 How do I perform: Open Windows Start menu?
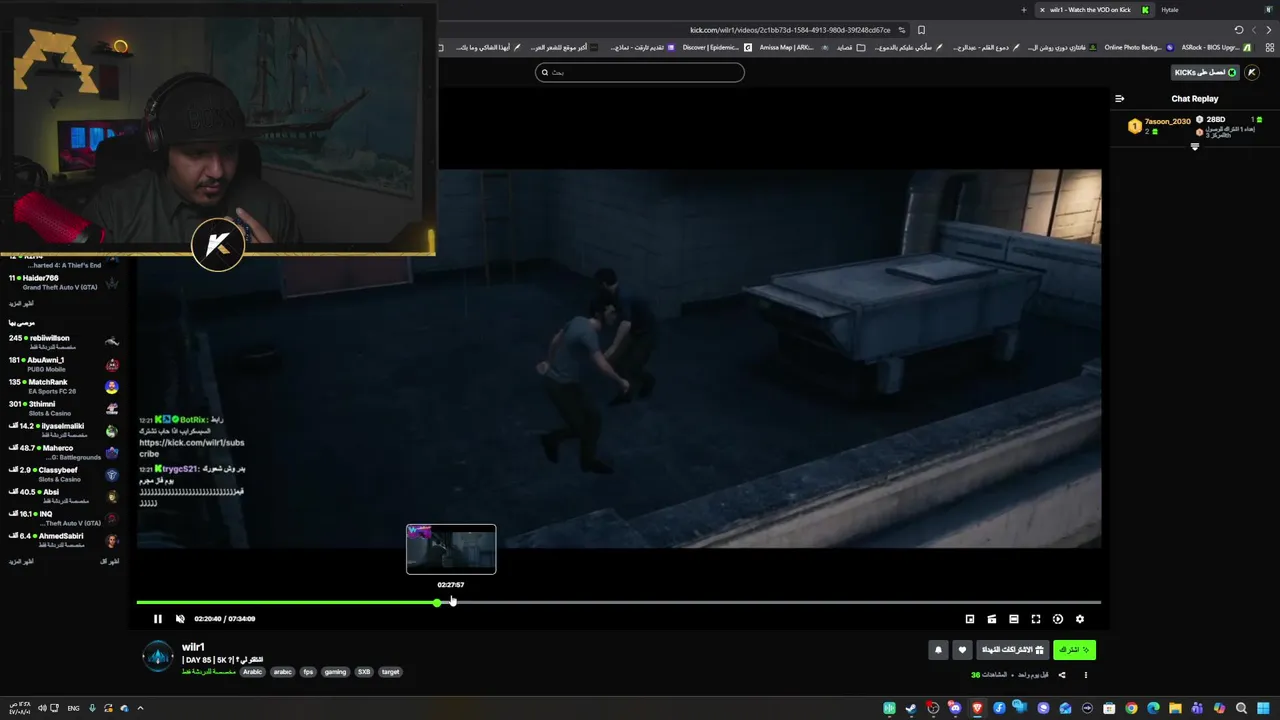[x=1263, y=708]
